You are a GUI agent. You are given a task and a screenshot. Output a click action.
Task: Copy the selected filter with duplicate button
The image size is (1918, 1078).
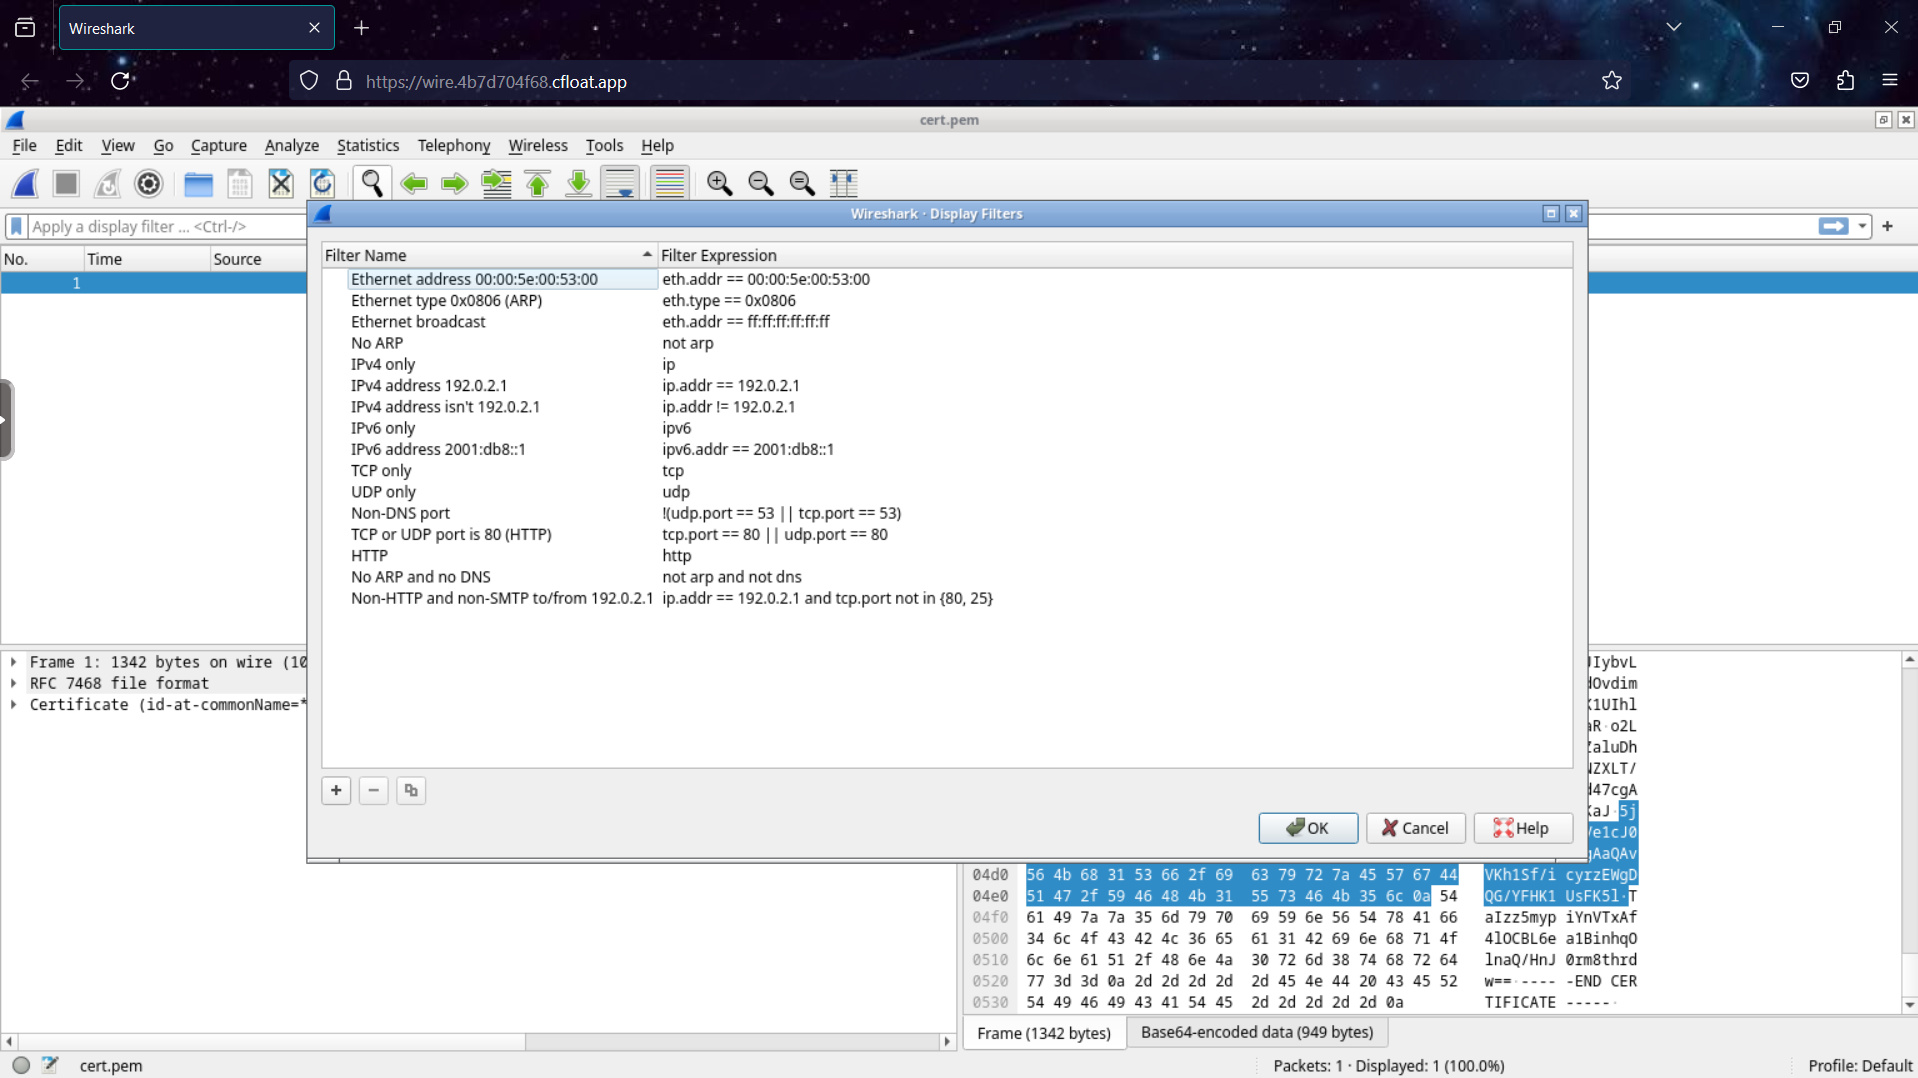coord(411,791)
